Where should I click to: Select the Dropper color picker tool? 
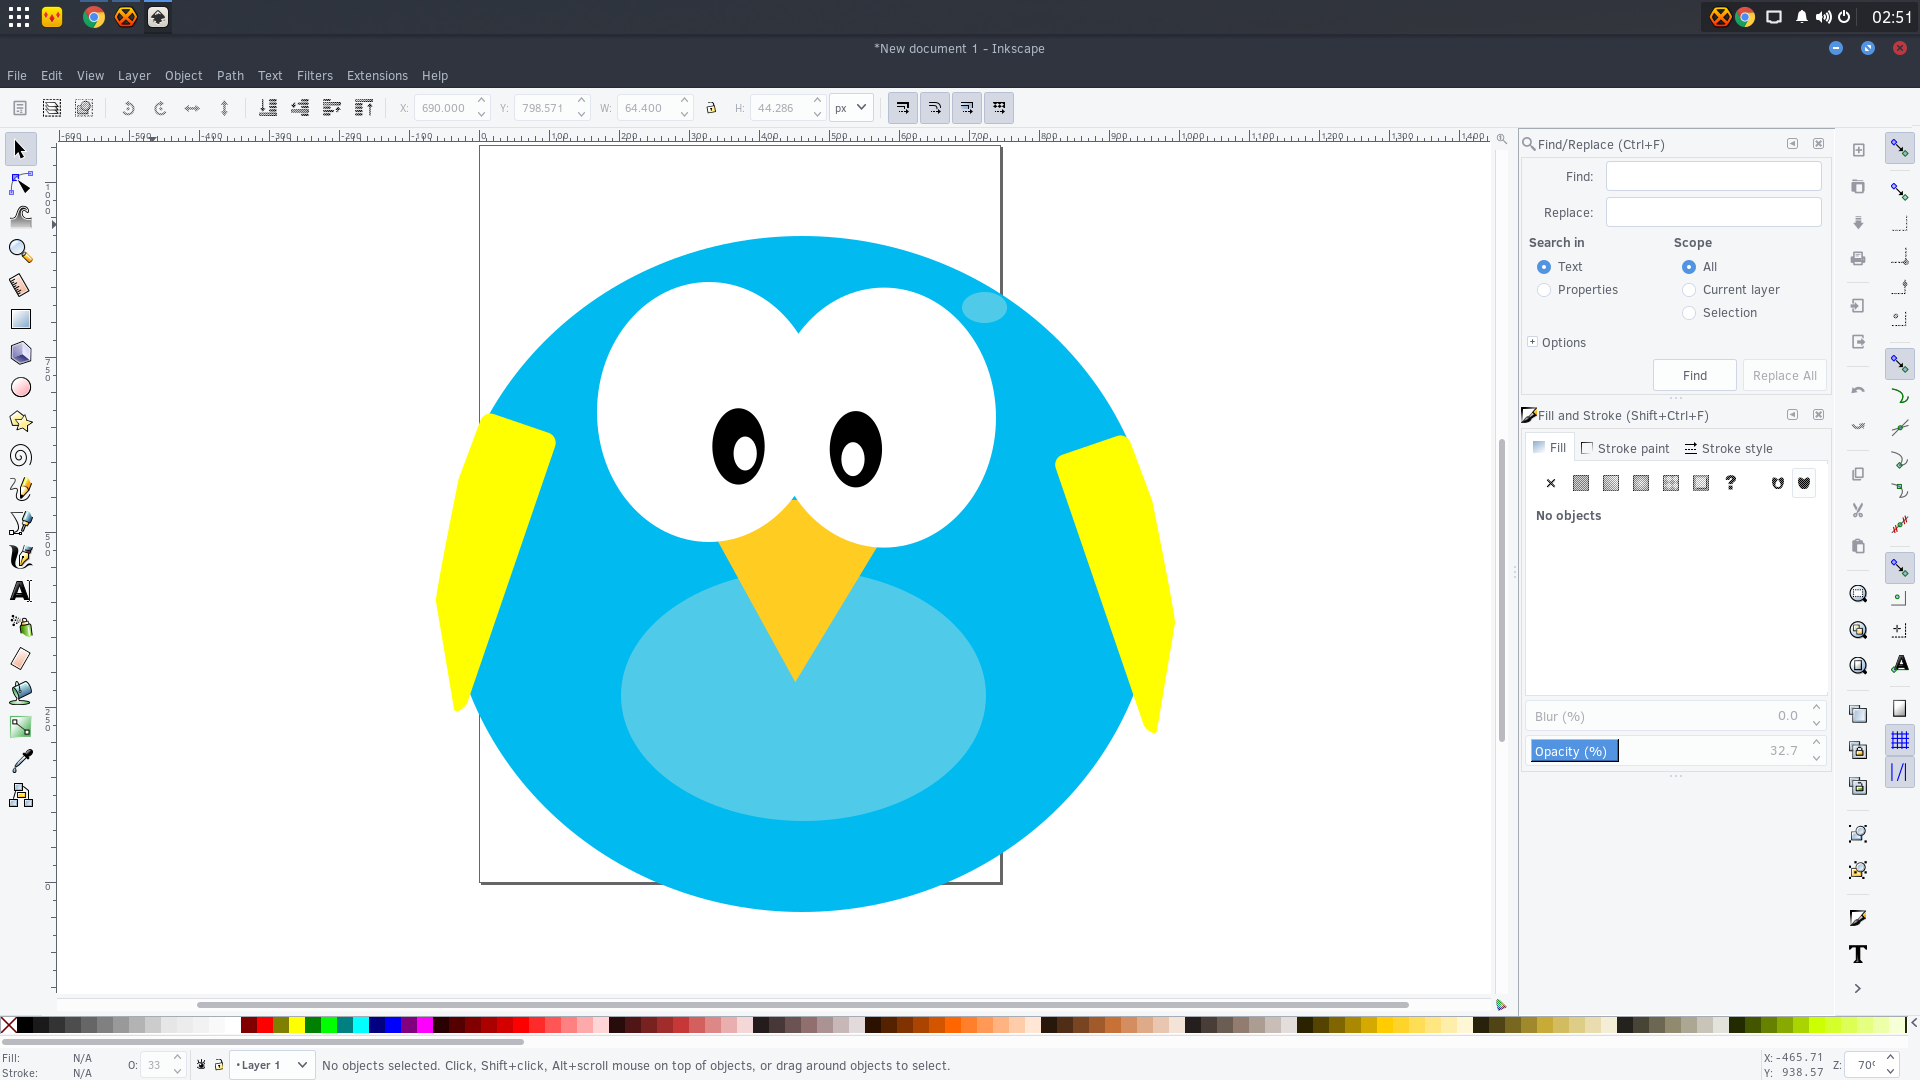pyautogui.click(x=20, y=761)
